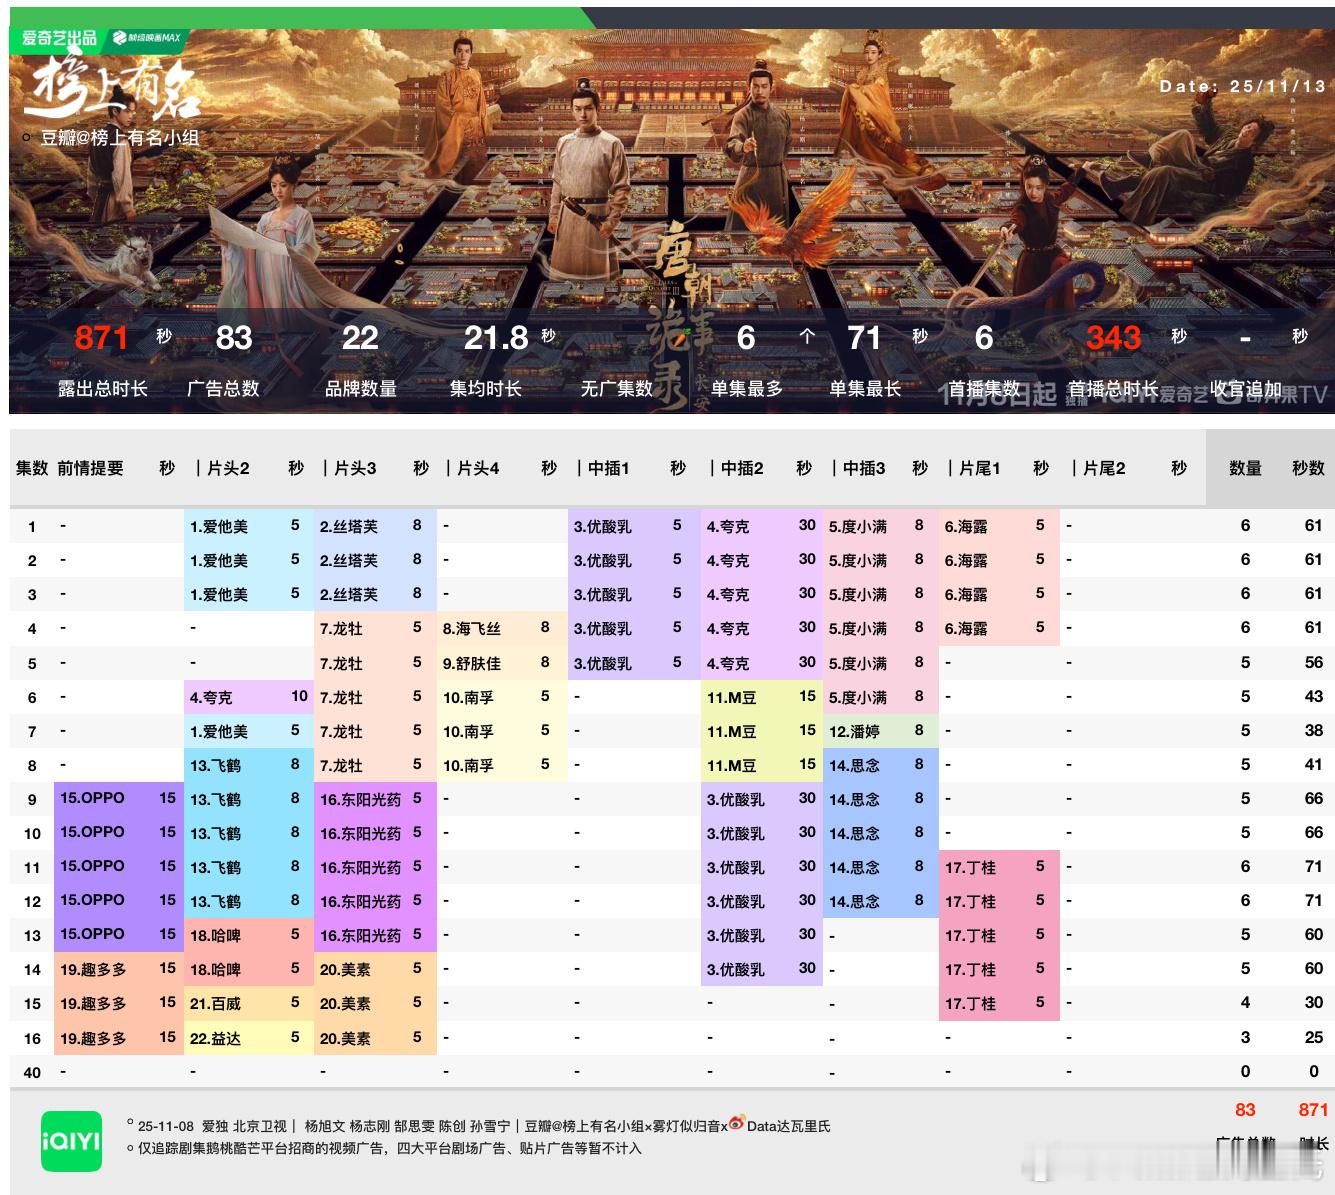Image resolution: width=1335 pixels, height=1195 pixels.
Task: Click the 数量 column header
Action: click(x=1245, y=468)
